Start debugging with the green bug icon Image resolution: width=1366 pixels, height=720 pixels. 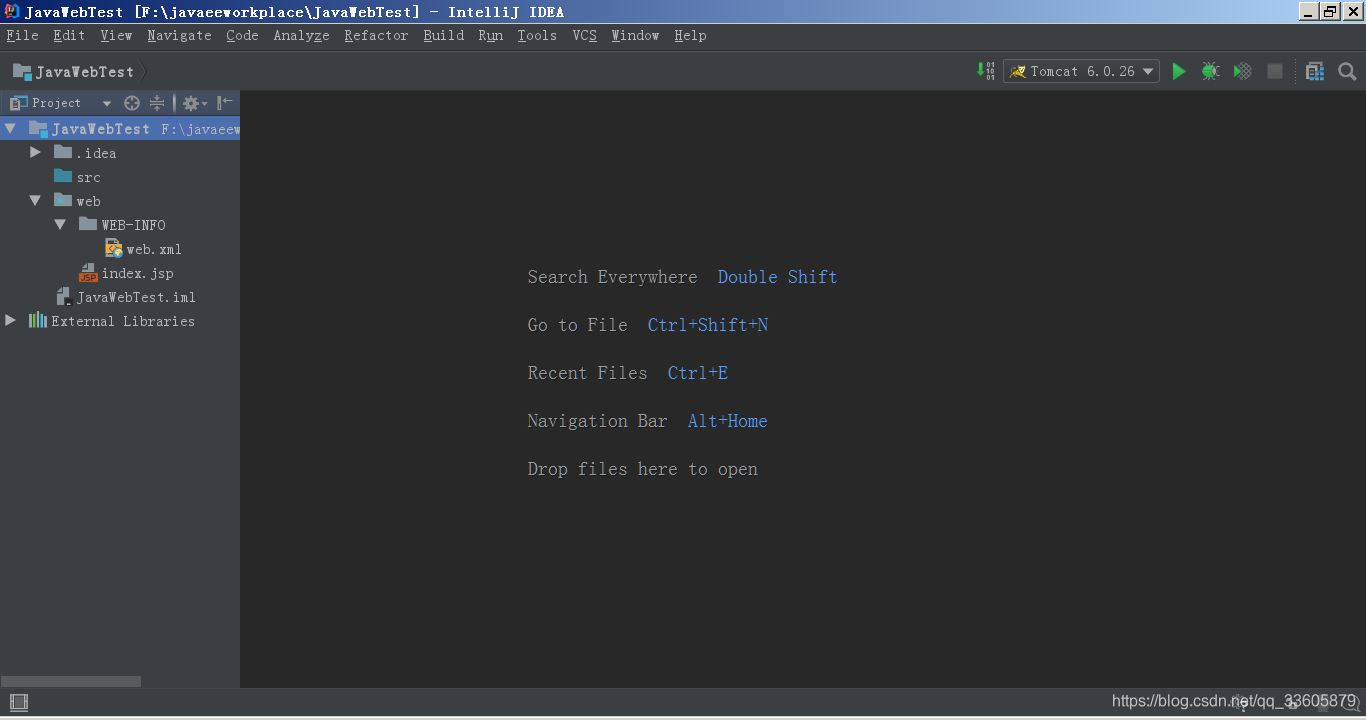click(1210, 71)
